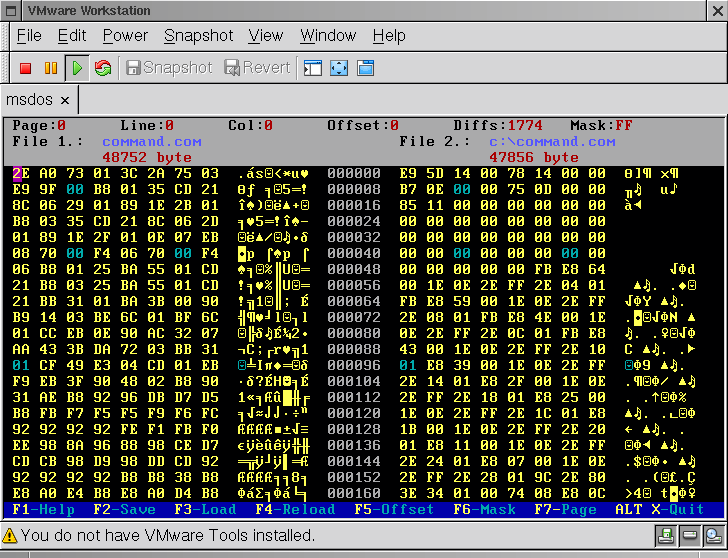
Task: Click the CD-ROM device status icon
Action: click(x=712, y=536)
